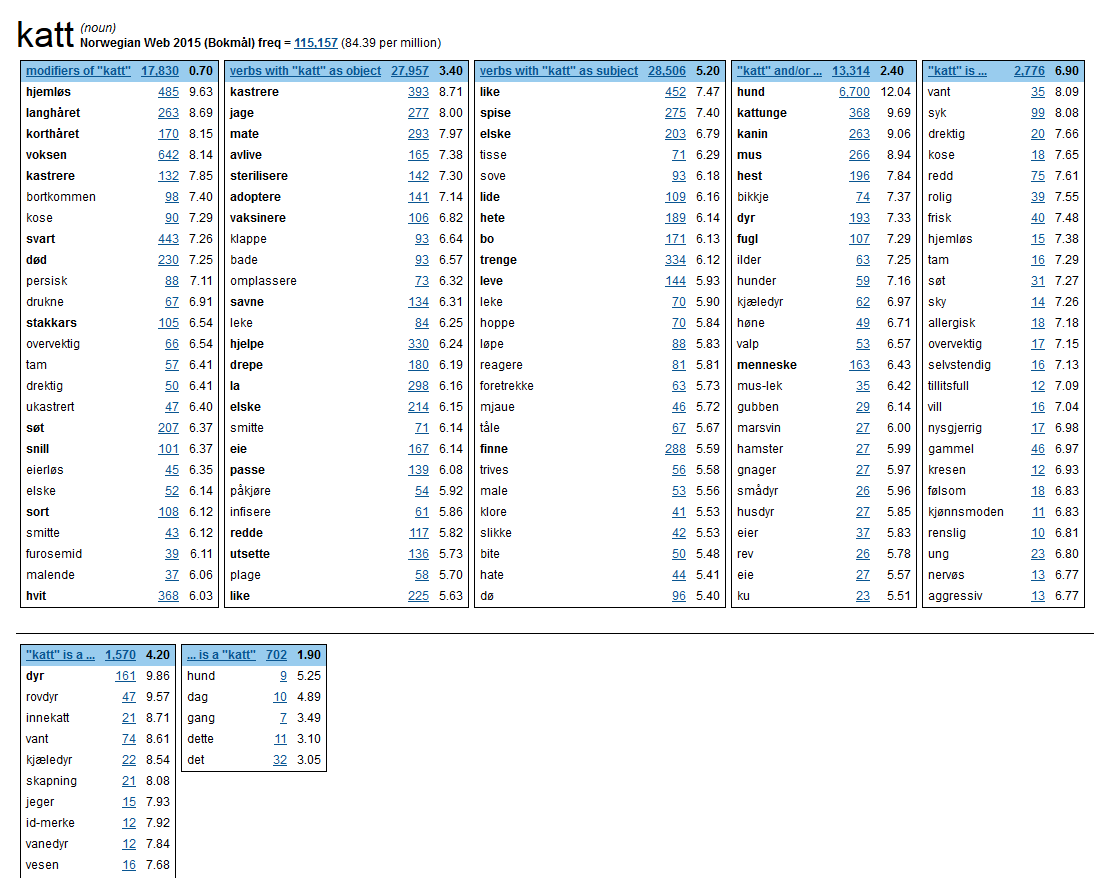Open frequency 193 for dyr in and/or list
Screen dimensions: 1094x878
[x=860, y=218]
